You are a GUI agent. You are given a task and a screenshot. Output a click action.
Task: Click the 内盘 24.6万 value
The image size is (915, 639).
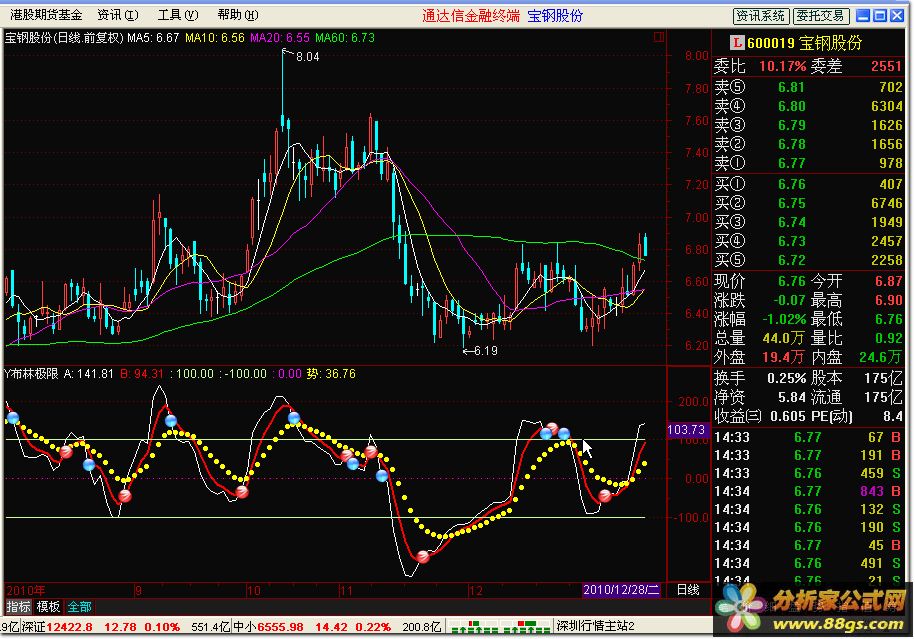pyautogui.click(x=881, y=357)
